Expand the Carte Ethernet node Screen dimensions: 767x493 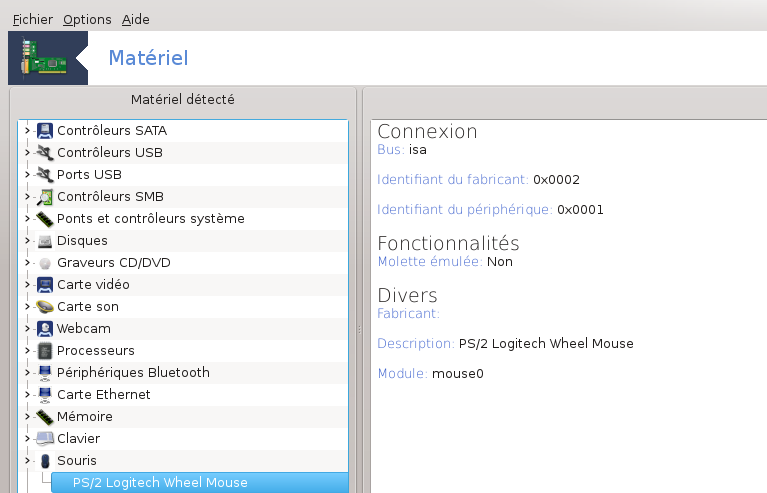(x=27, y=395)
